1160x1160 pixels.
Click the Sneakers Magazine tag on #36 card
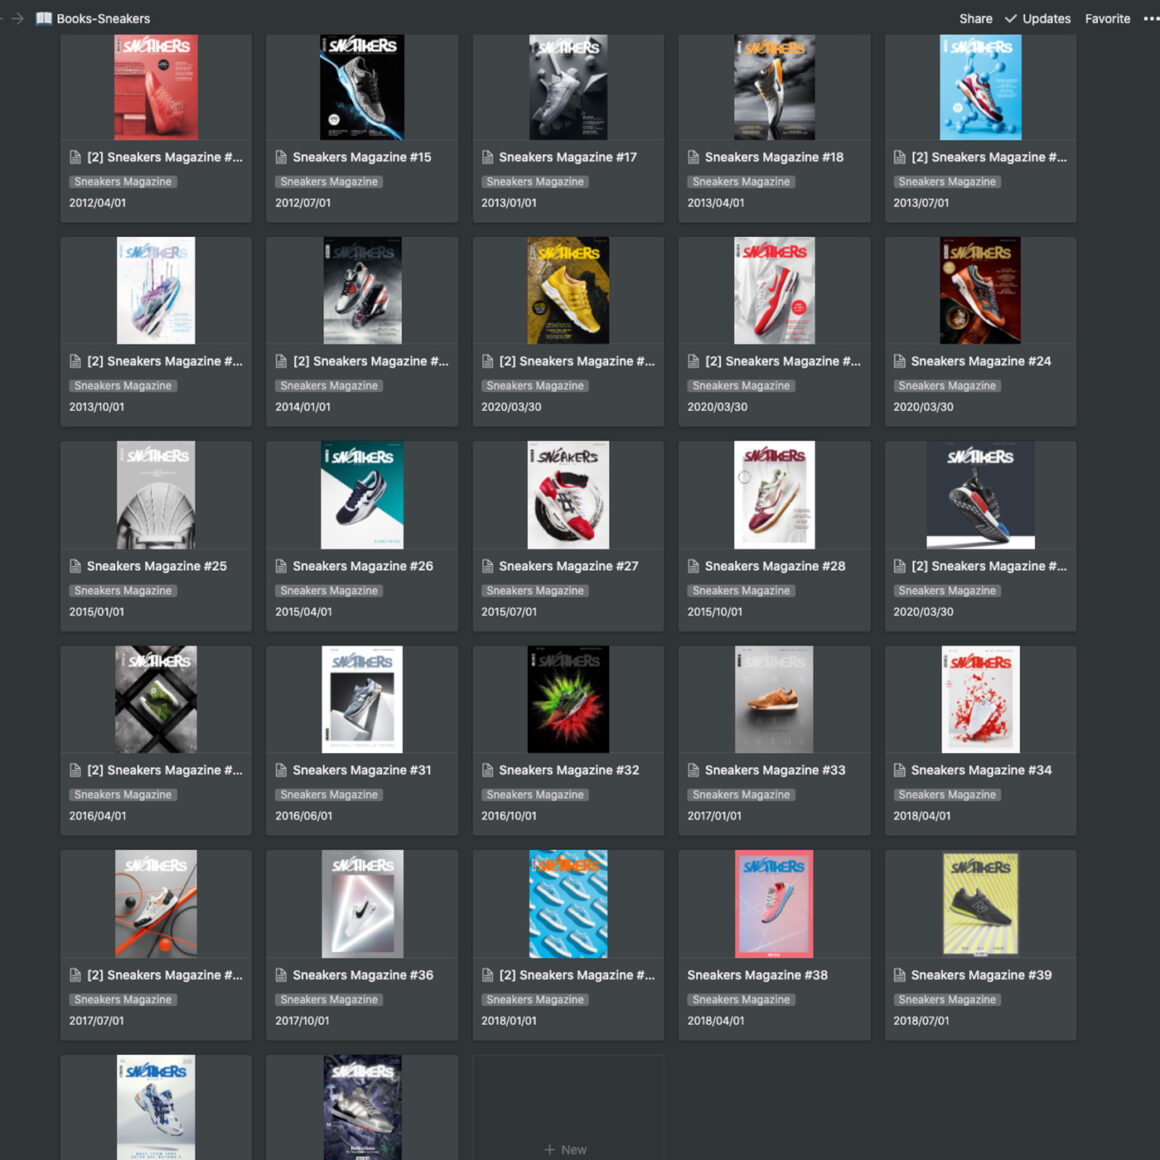pyautogui.click(x=329, y=1000)
